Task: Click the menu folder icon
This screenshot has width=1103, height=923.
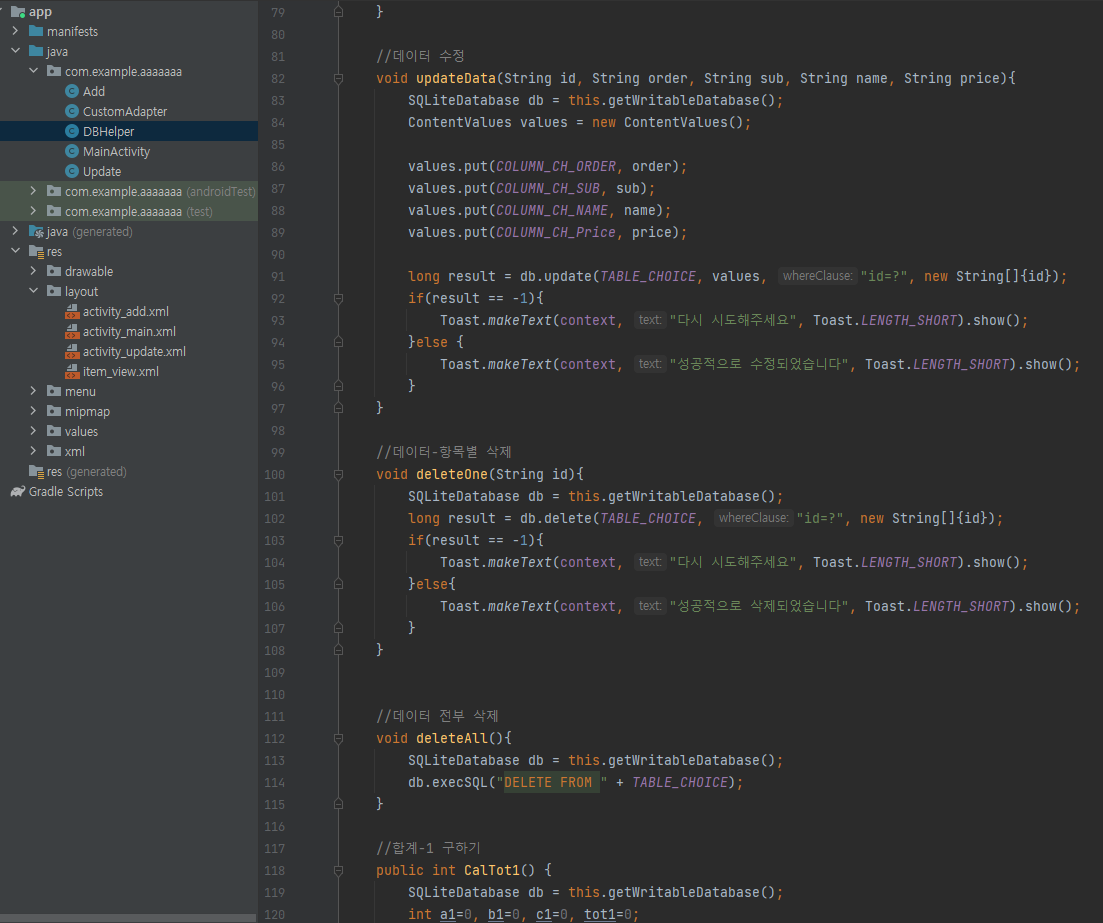Action: pos(54,391)
